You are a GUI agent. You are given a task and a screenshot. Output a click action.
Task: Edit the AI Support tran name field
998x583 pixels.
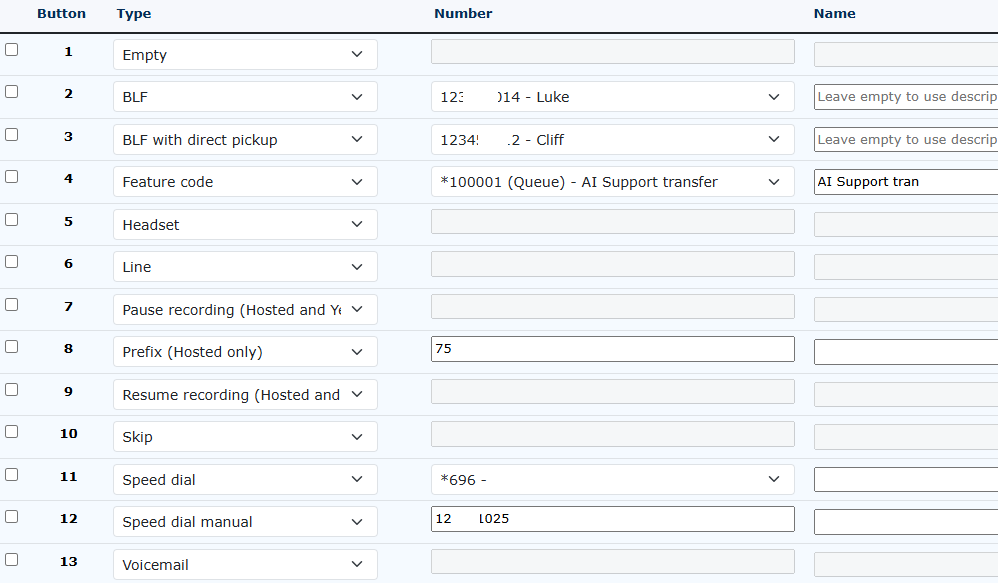pos(905,182)
